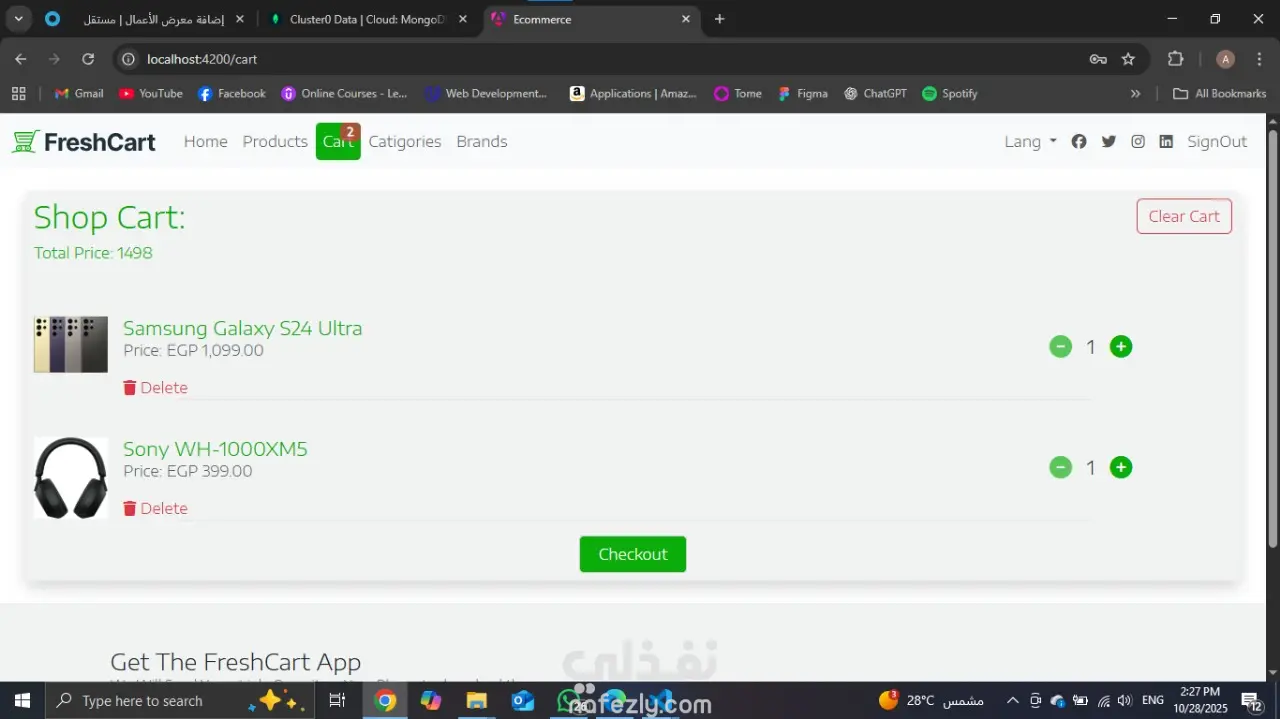
Task: Go to the Home nav link
Action: point(205,142)
